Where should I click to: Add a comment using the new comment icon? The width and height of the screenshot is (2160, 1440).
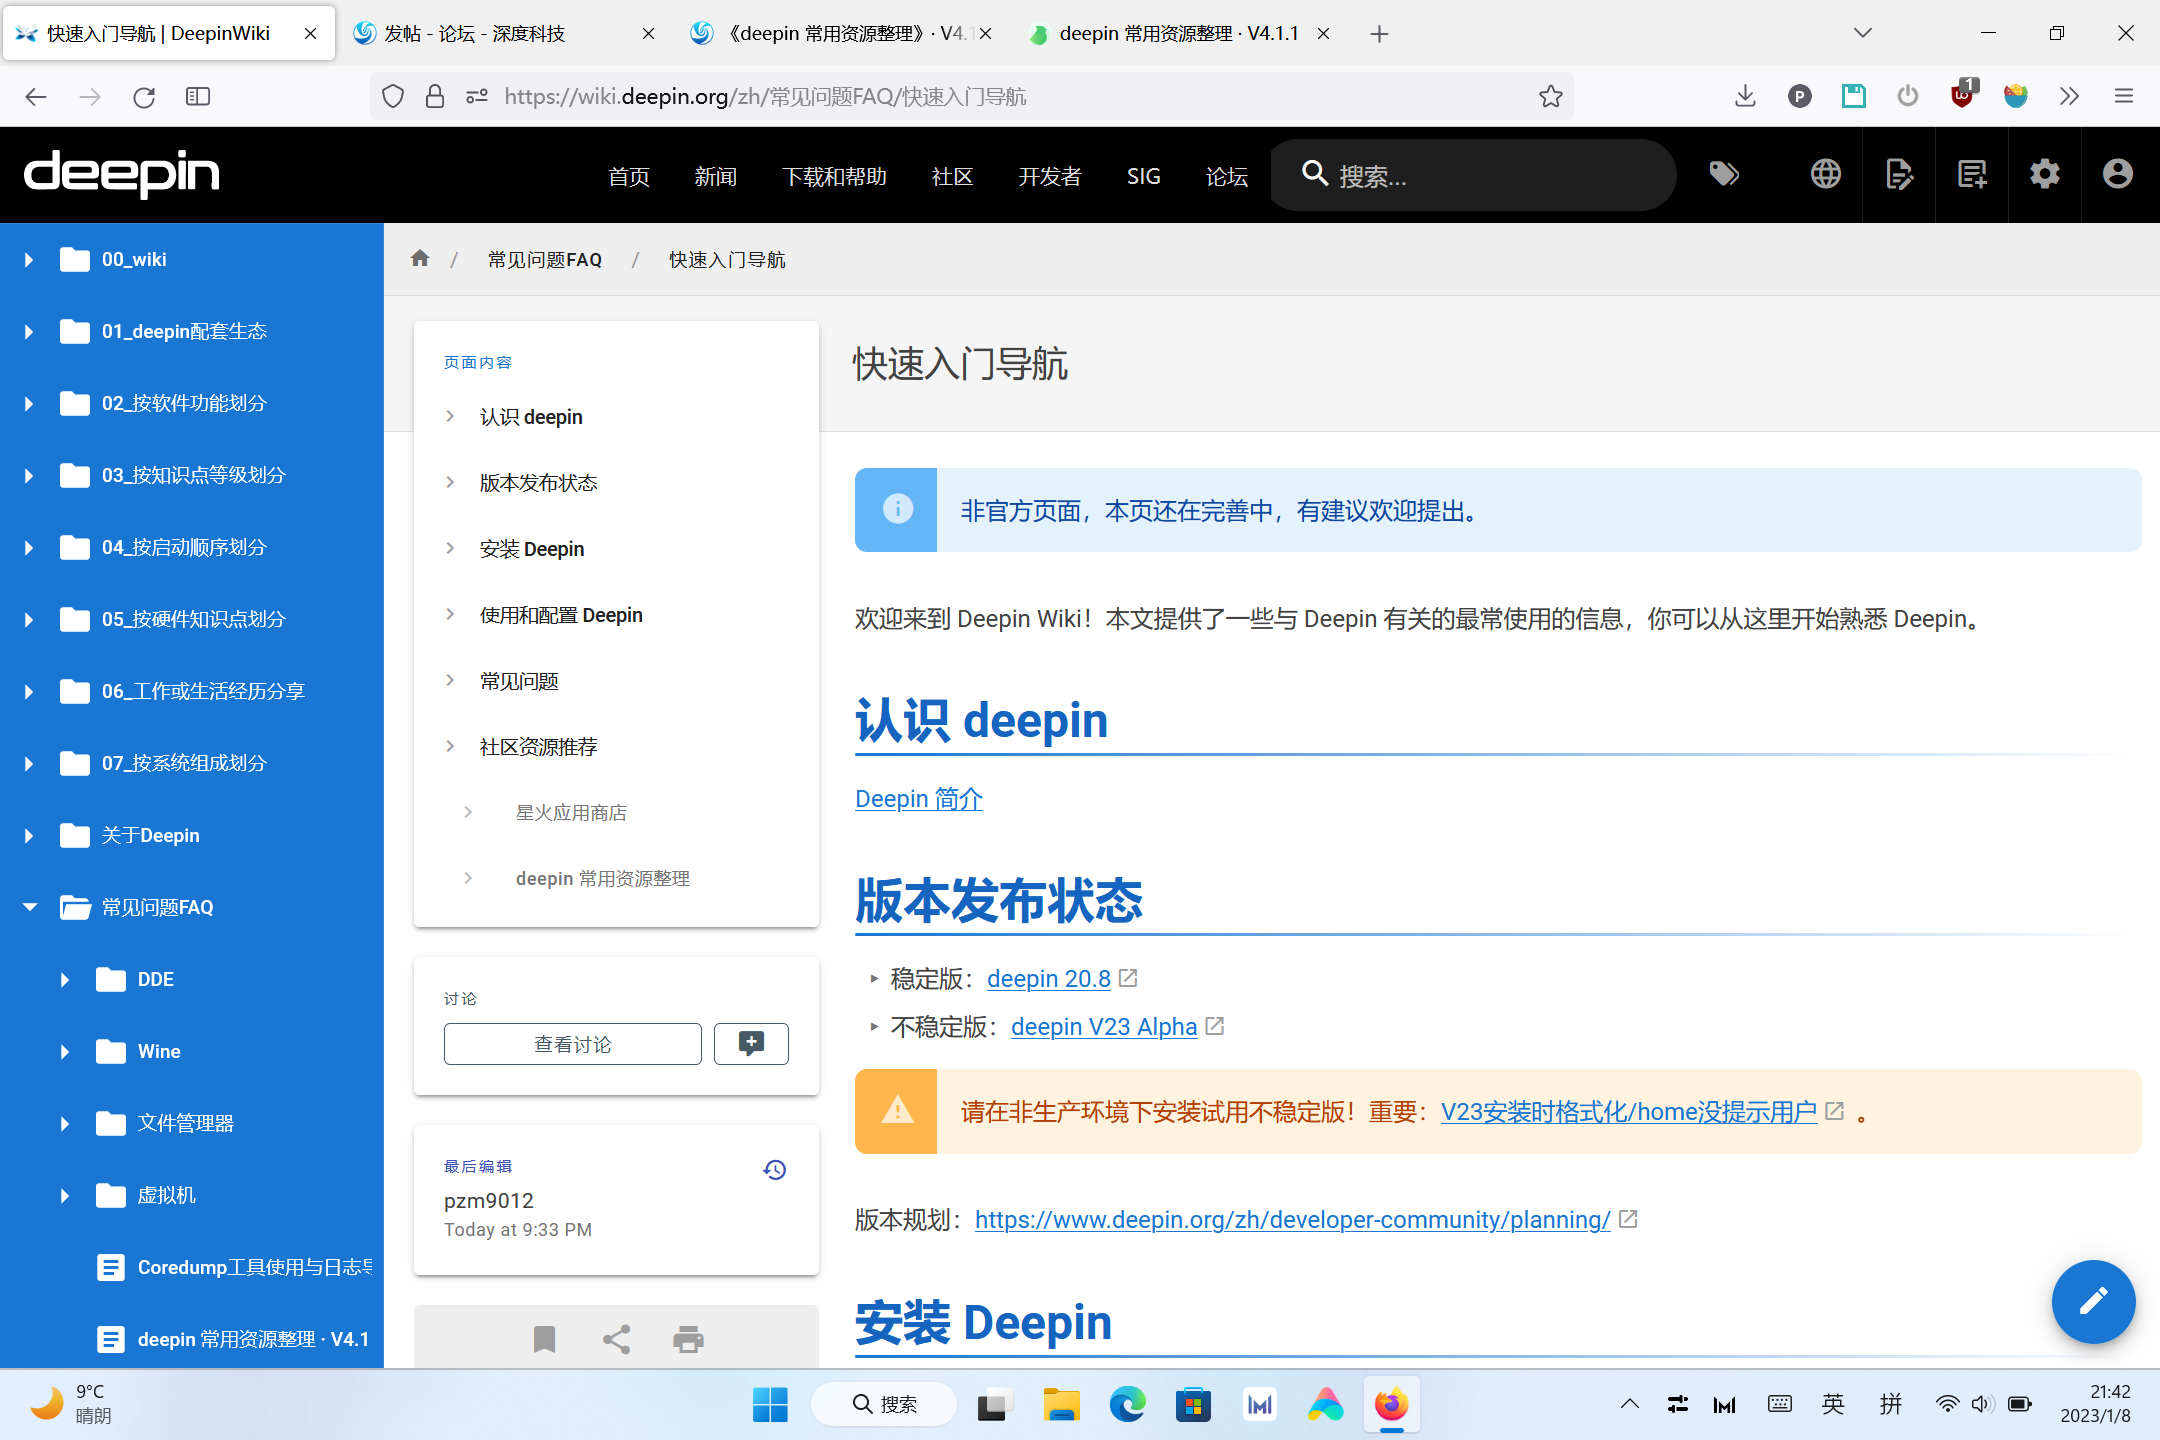[751, 1043]
